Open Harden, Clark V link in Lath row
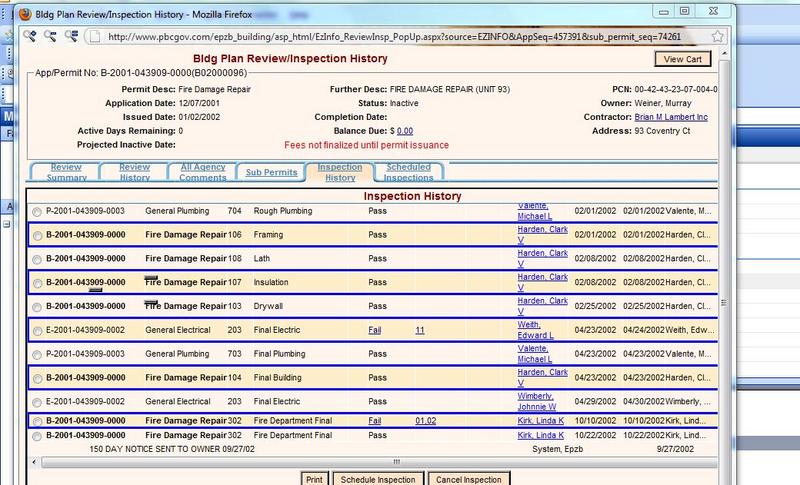 (542, 259)
